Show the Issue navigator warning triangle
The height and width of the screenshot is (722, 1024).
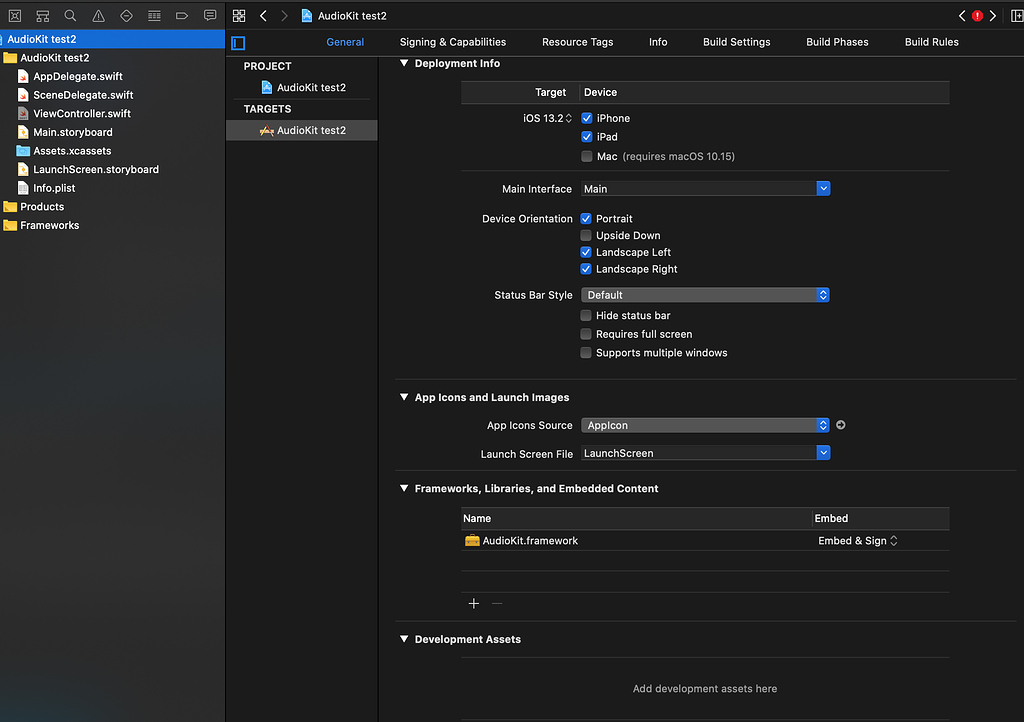pyautogui.click(x=96, y=15)
